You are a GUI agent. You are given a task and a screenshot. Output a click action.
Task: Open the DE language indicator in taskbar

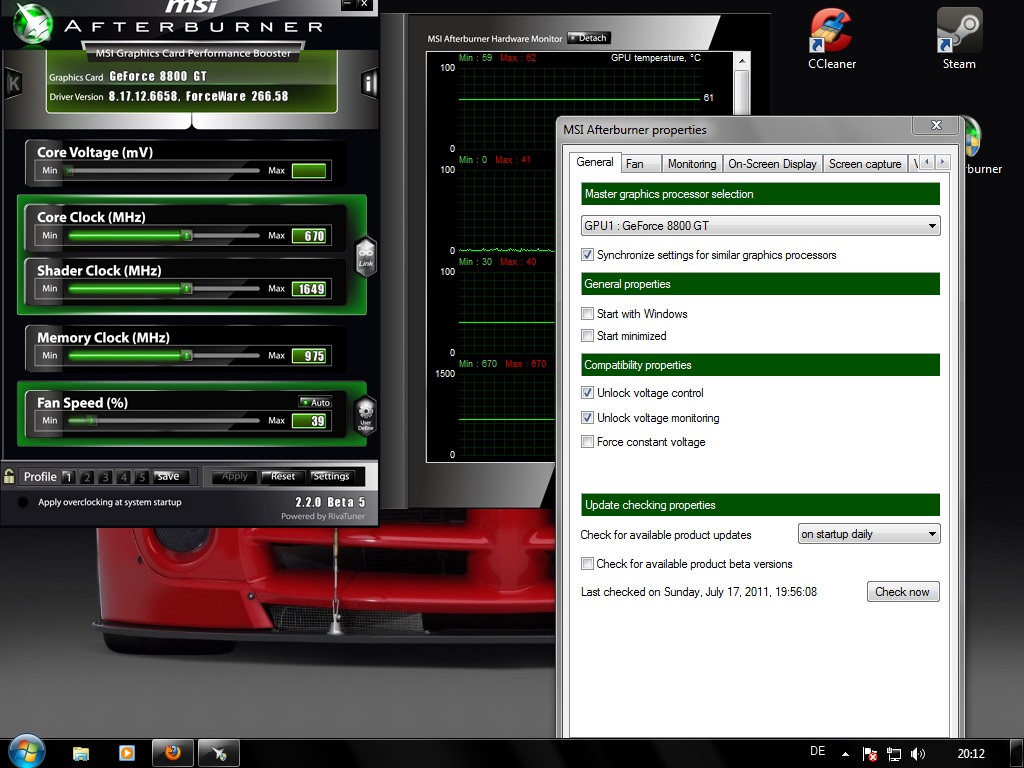(817, 751)
